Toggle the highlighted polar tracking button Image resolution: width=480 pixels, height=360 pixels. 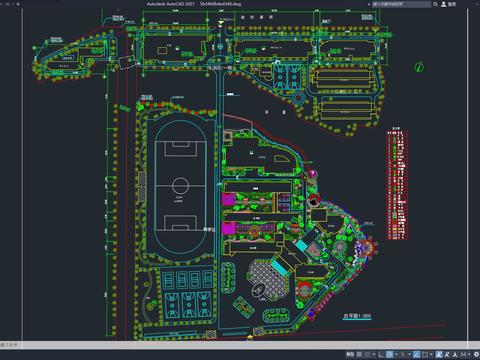click(390, 354)
